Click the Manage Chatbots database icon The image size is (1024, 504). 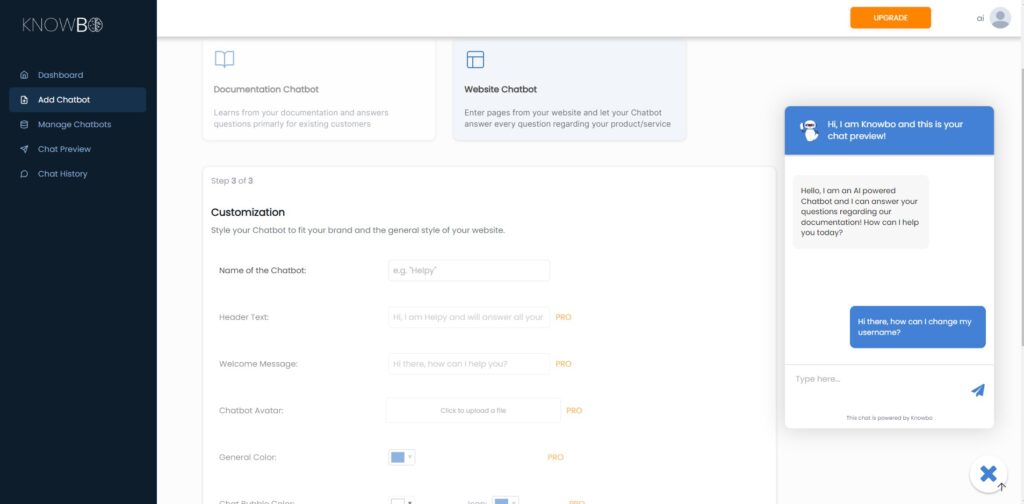click(24, 125)
